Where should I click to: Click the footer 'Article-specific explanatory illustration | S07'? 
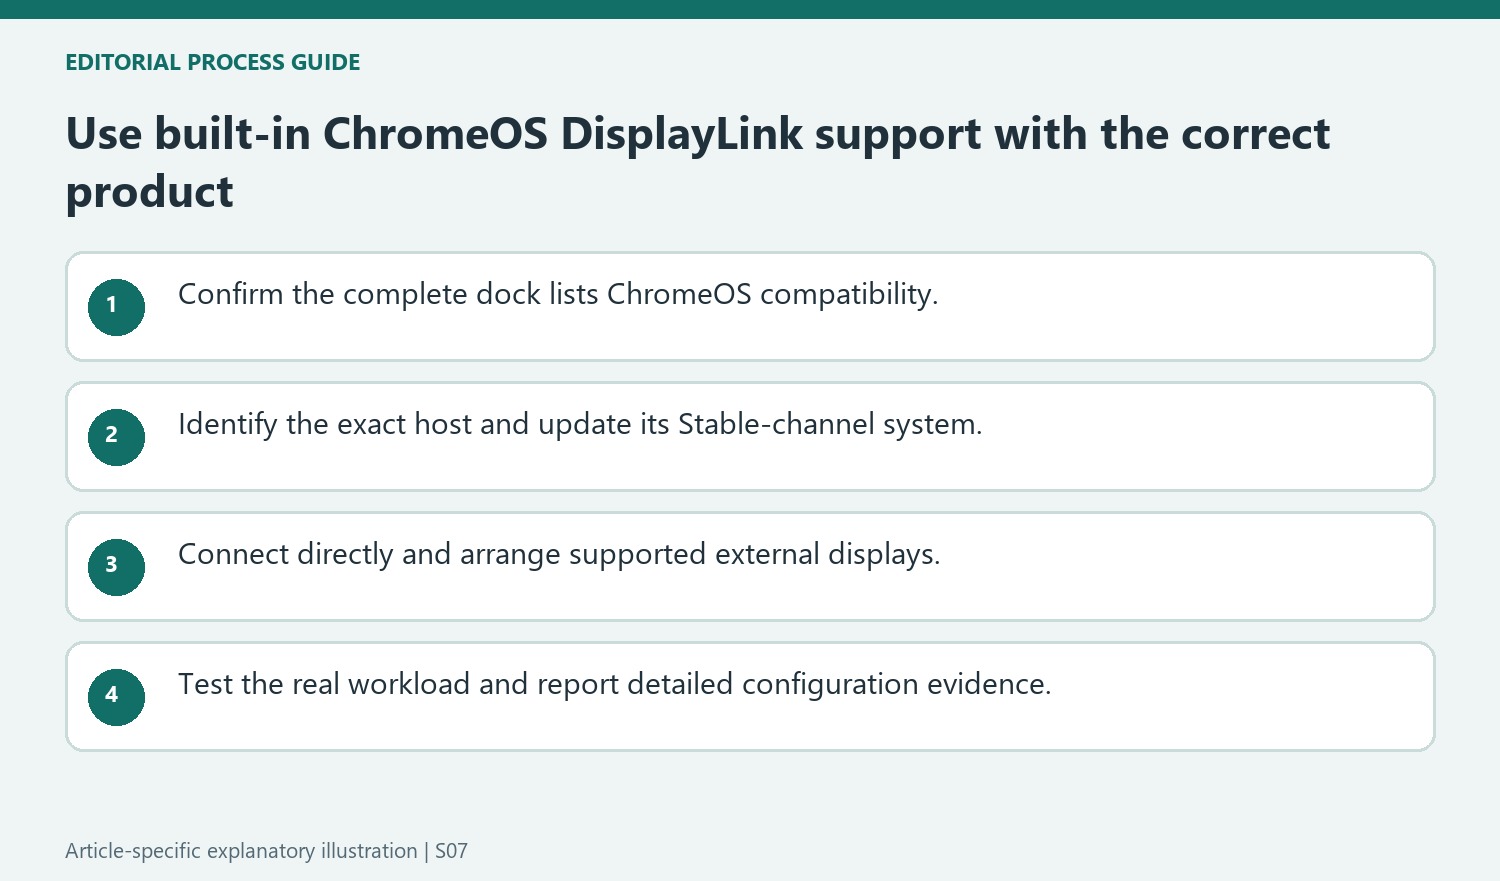tap(266, 851)
